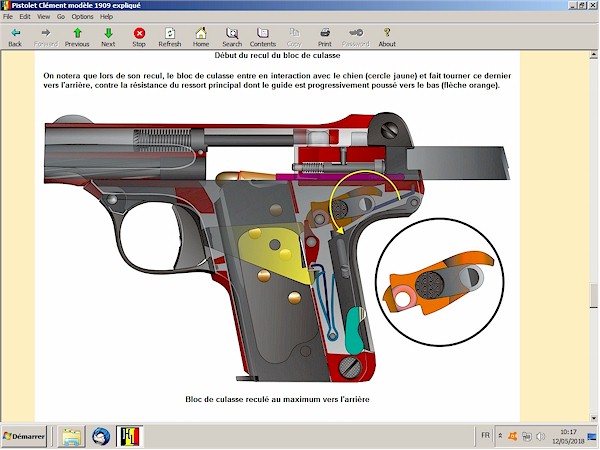The image size is (600, 450).
Task: Open the File menu
Action: tap(8, 16)
